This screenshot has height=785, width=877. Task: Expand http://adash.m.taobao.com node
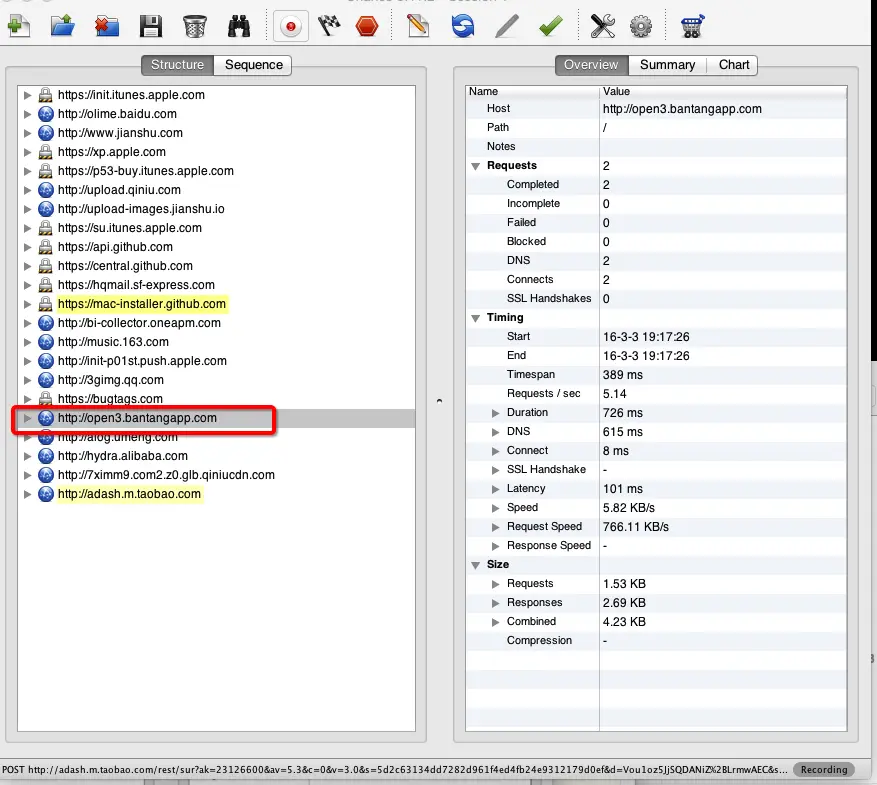click(x=27, y=494)
